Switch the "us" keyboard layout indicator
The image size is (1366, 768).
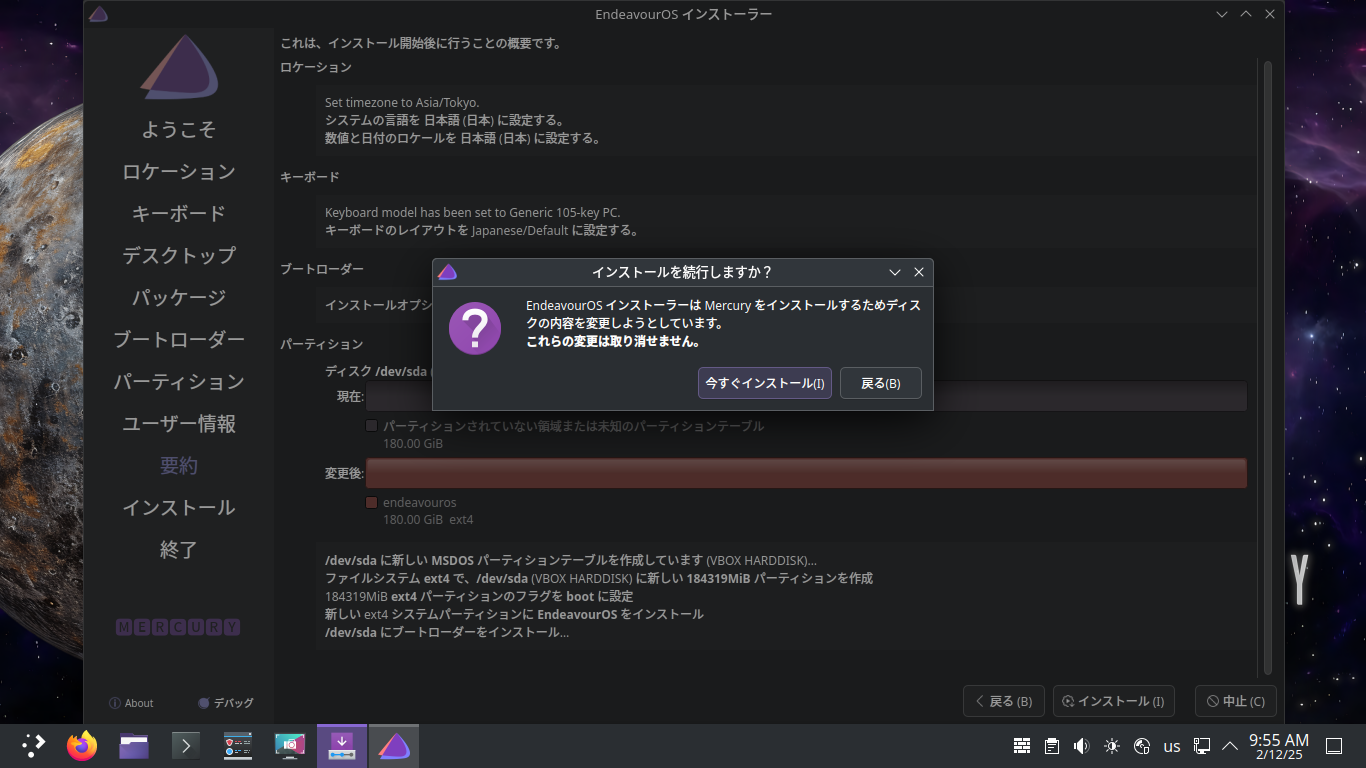[x=1172, y=746]
